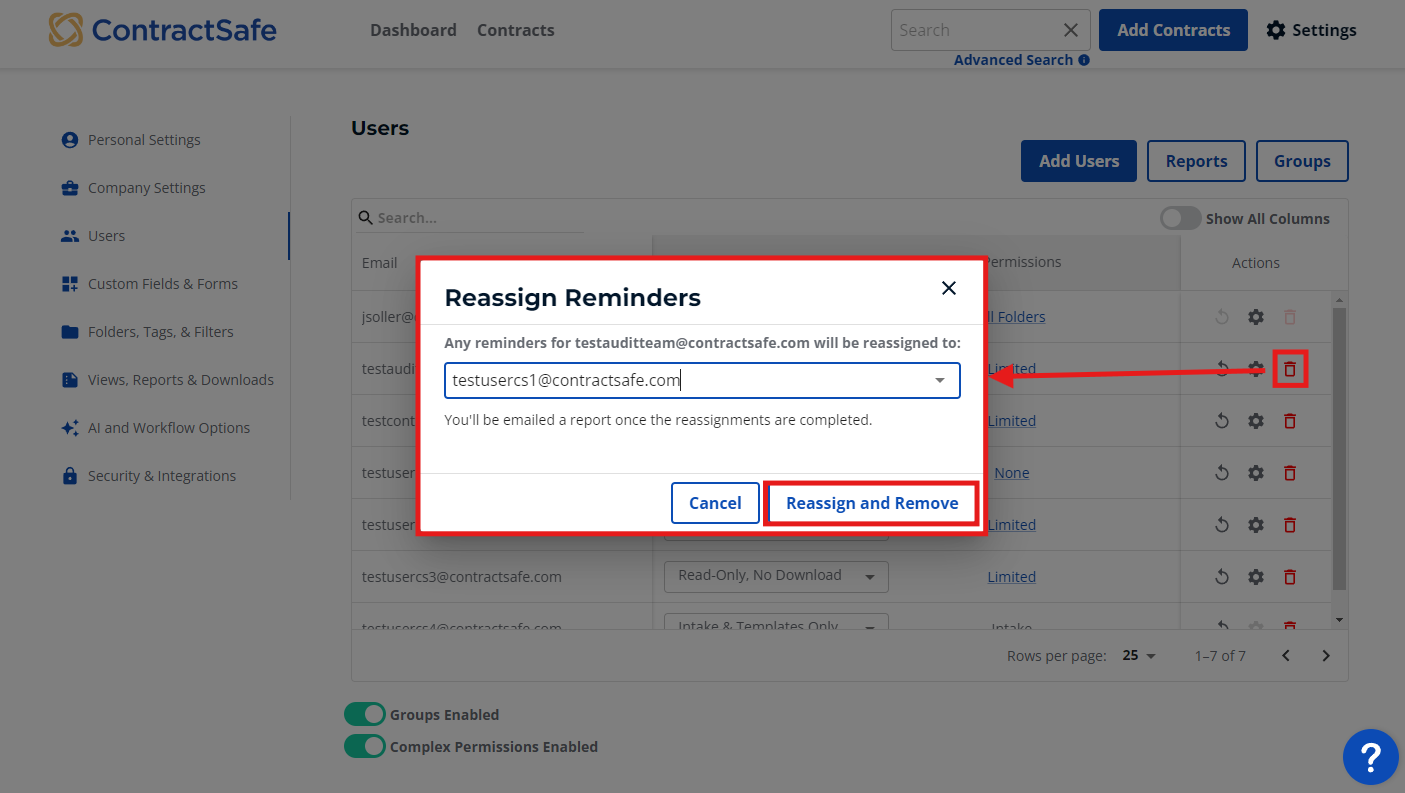Open gear settings icon in jsoller row

tap(1256, 317)
